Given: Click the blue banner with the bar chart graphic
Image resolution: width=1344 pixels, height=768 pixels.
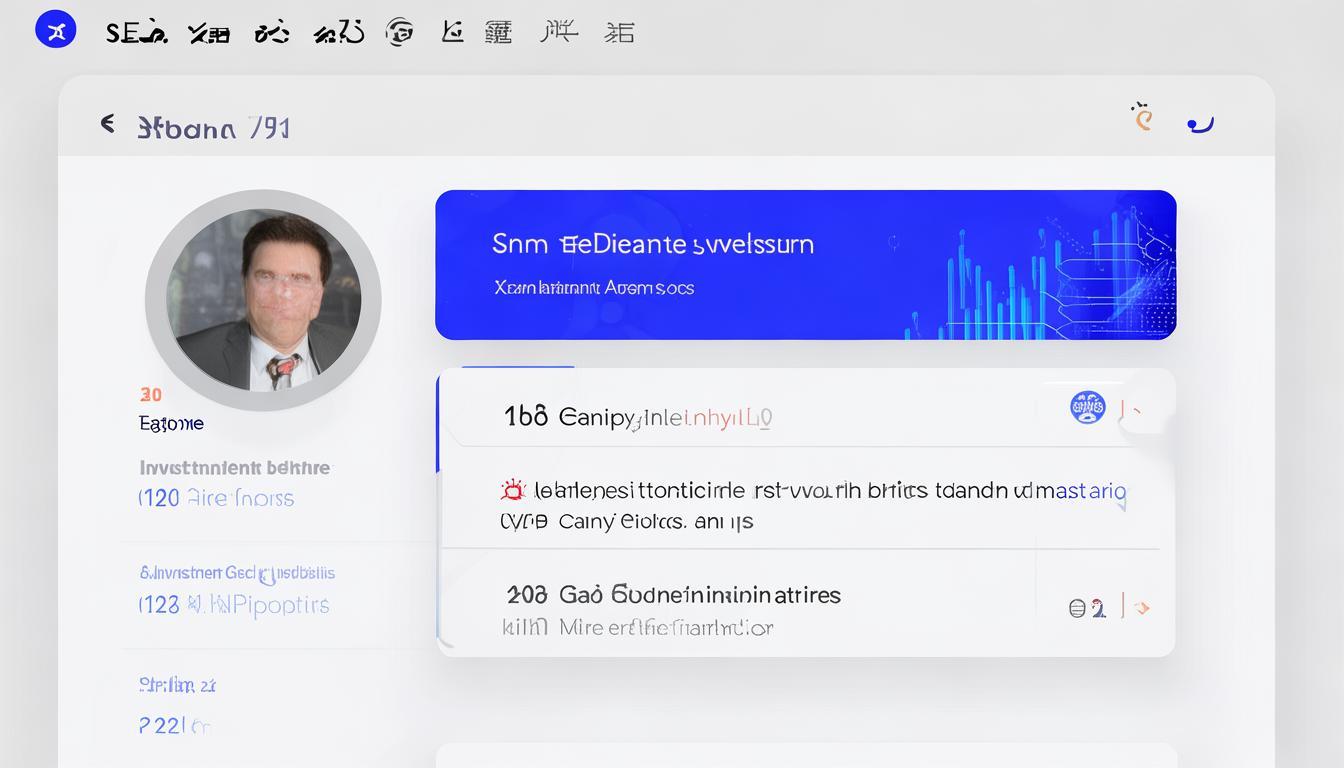Looking at the screenshot, I should point(806,264).
